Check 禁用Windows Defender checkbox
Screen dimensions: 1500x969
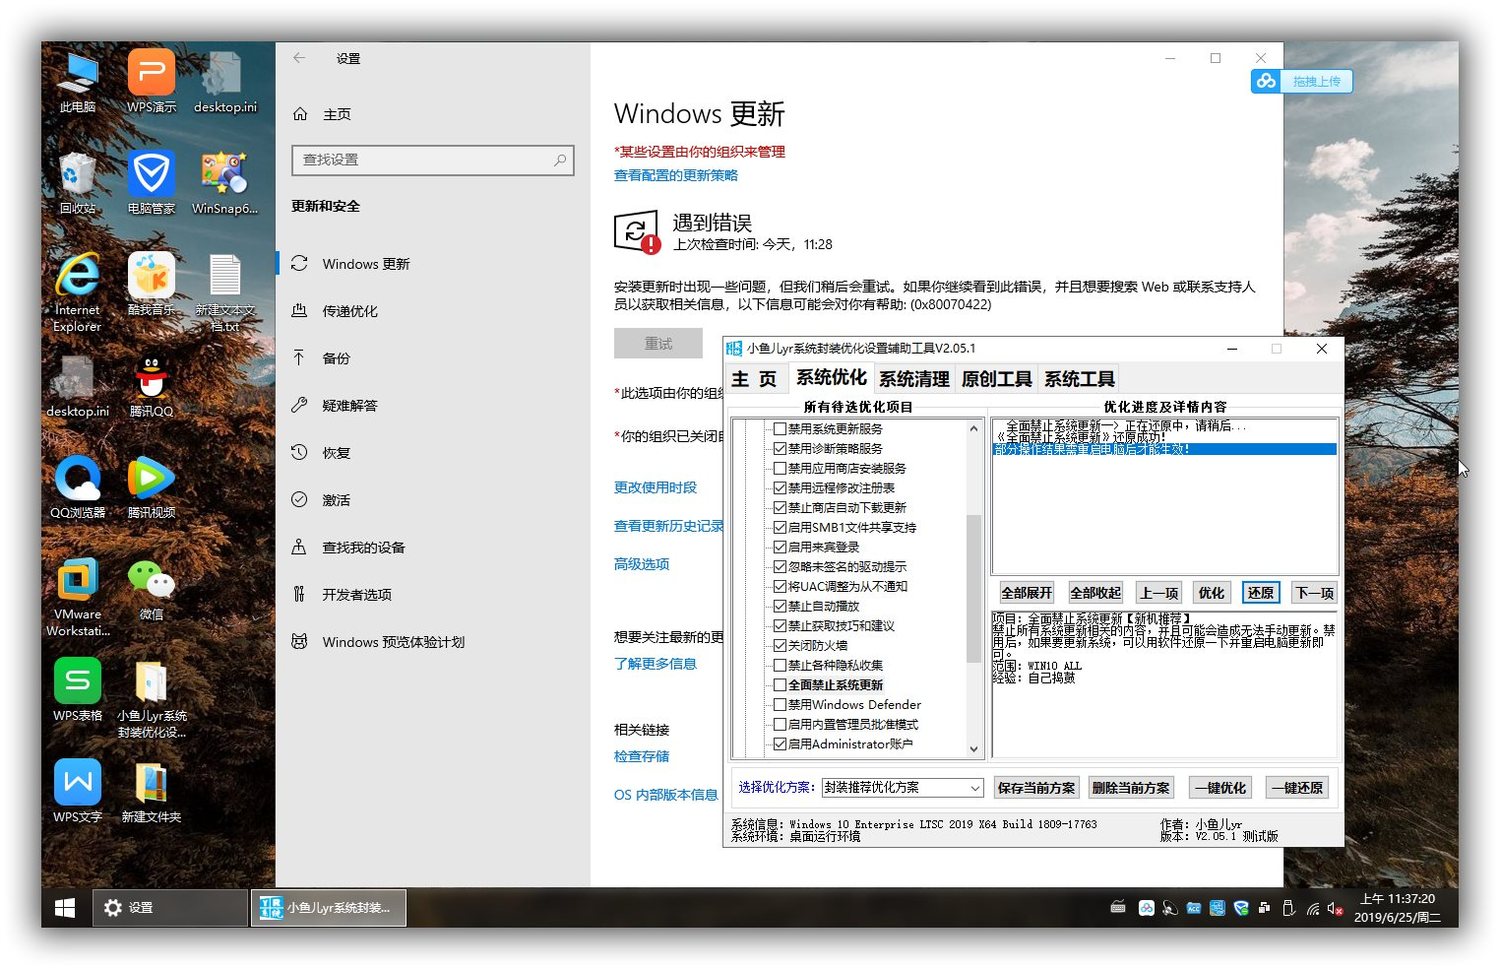tap(780, 705)
